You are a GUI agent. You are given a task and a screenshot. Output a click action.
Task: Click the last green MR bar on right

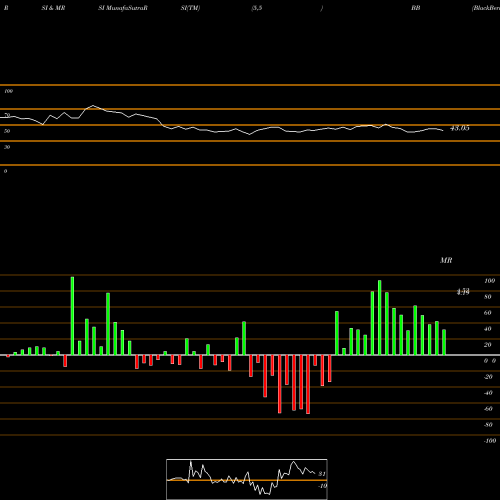[444, 342]
